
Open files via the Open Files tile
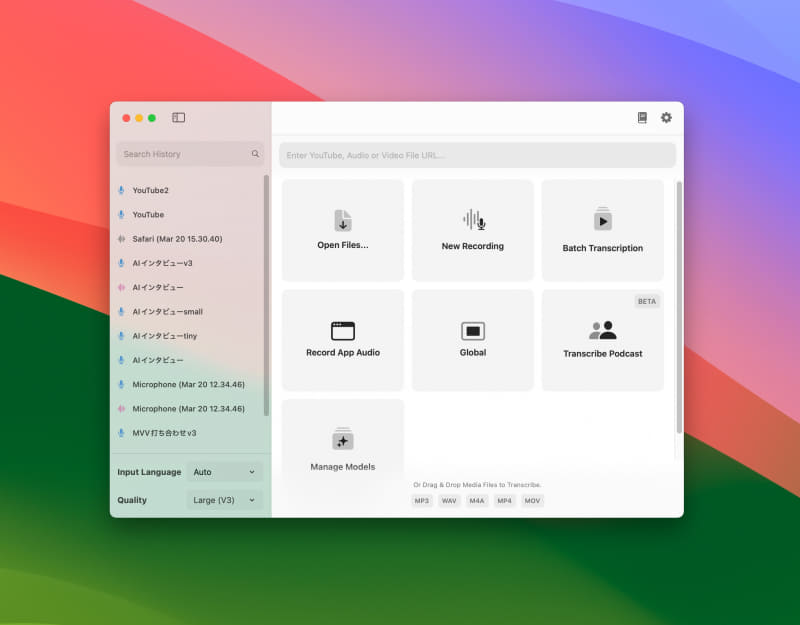click(342, 230)
